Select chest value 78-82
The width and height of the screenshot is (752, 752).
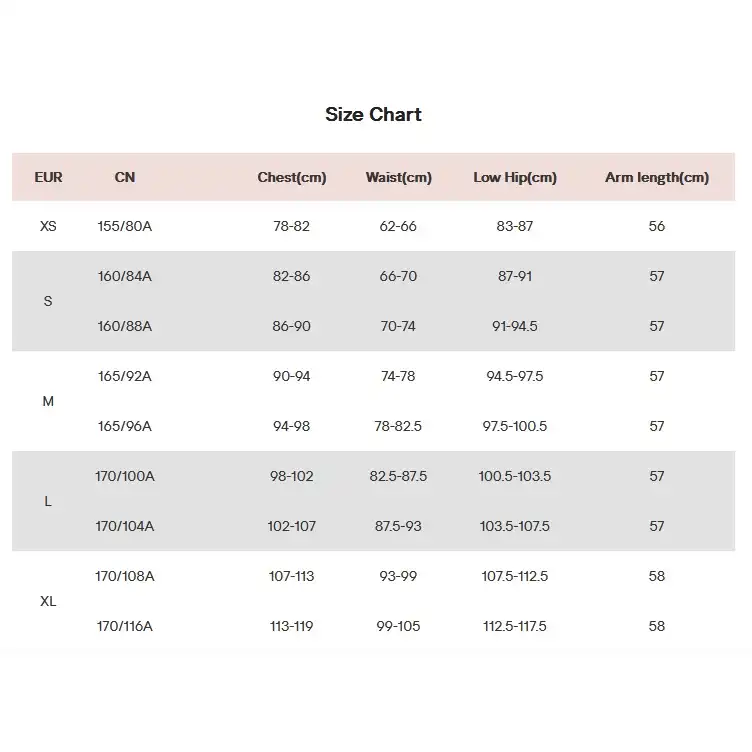tap(292, 226)
